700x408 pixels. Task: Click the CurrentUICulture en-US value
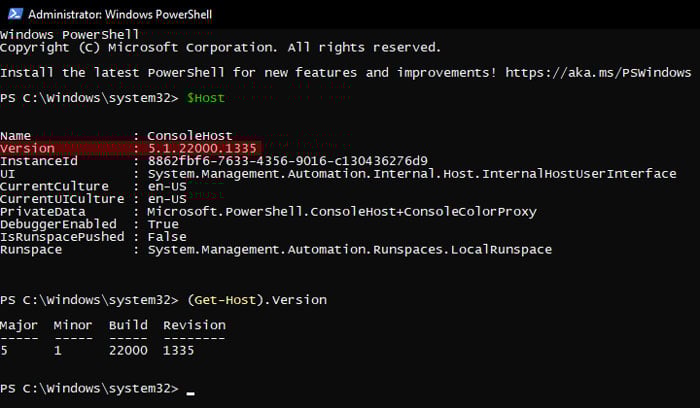167,199
